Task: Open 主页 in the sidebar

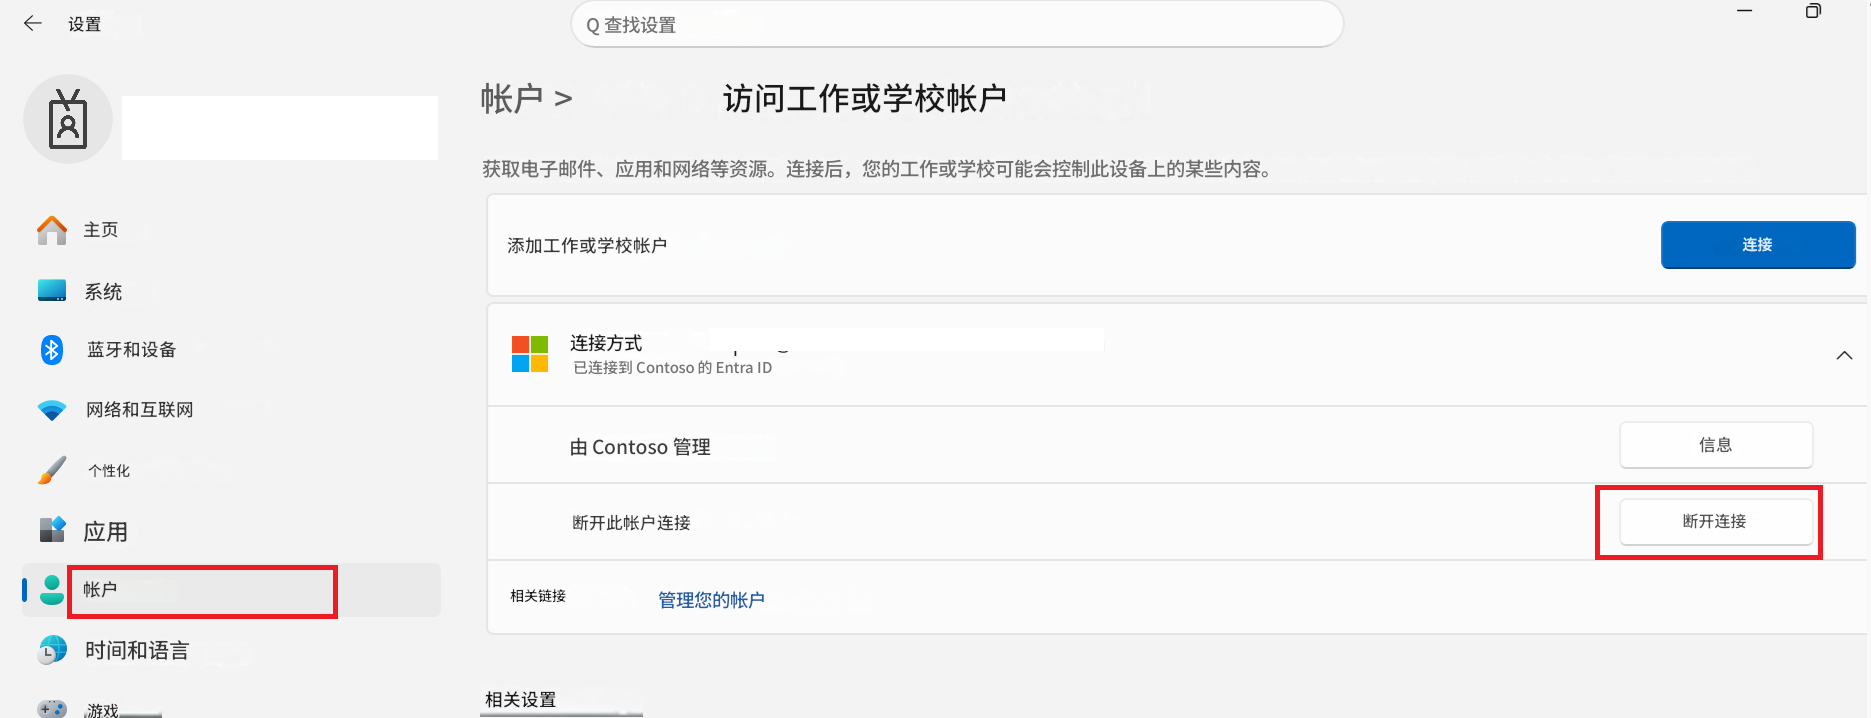Action: 101,230
